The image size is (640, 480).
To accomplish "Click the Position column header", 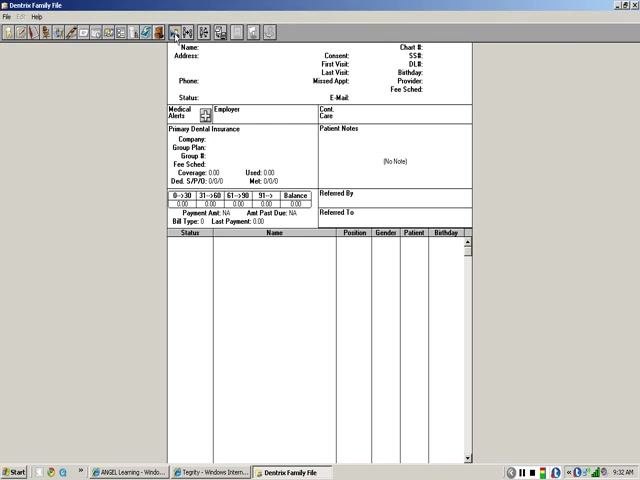I will pos(354,233).
